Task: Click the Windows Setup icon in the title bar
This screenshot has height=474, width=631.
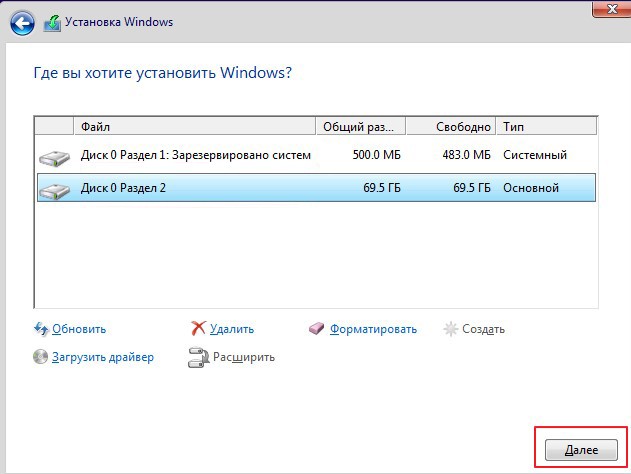Action: tap(52, 23)
